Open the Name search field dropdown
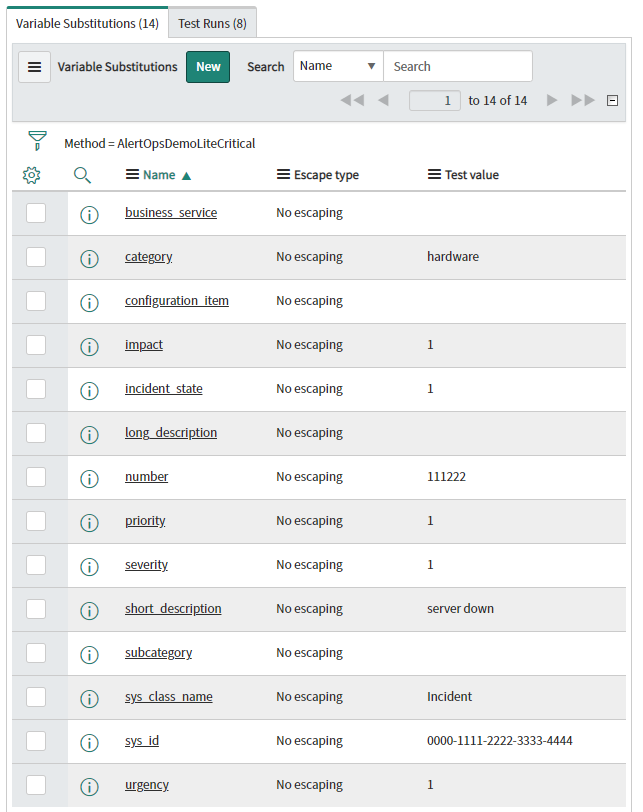 [338, 67]
